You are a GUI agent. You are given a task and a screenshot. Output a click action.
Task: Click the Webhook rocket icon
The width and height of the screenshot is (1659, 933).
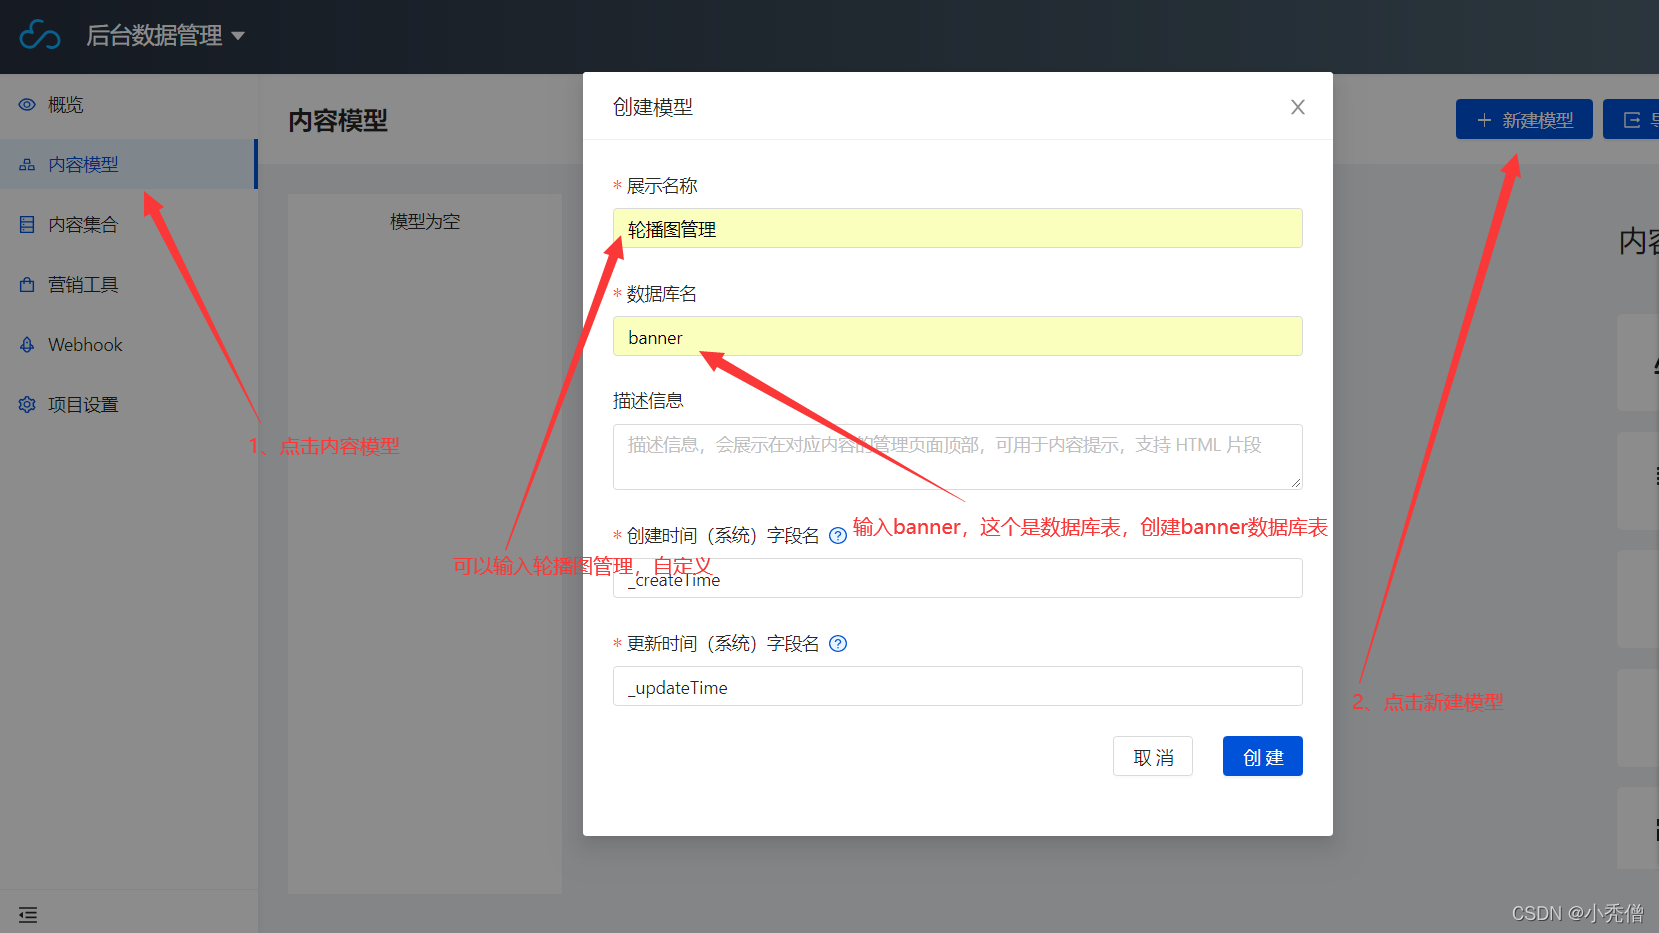[27, 345]
